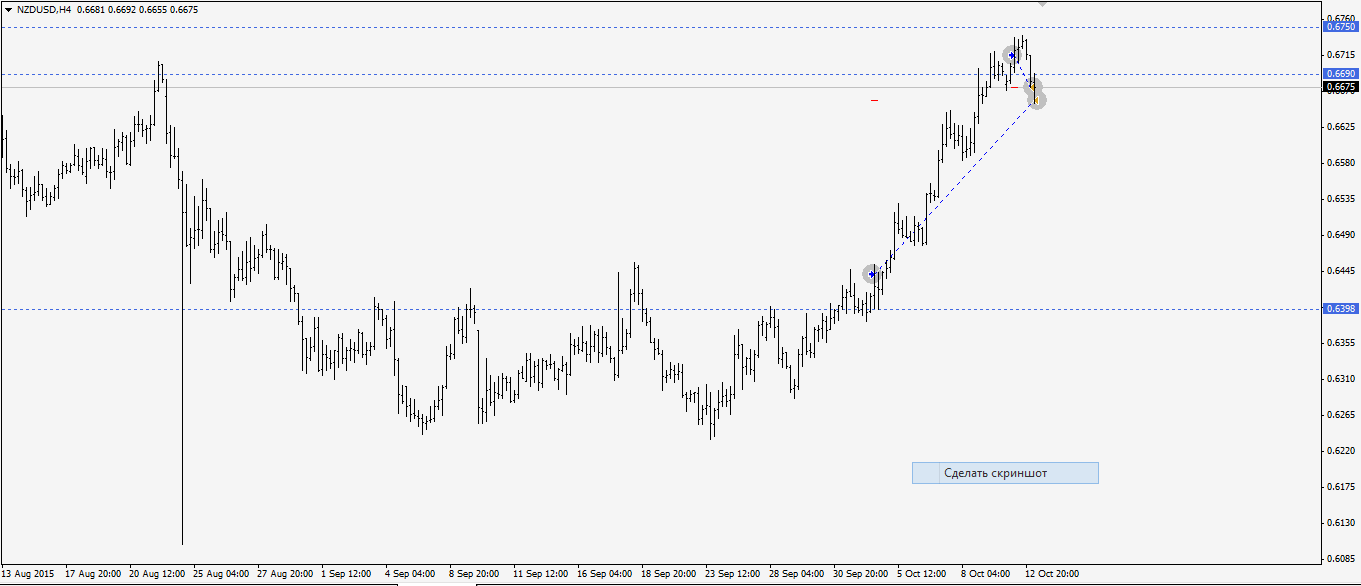Click the 1 Sep 12:00 time label
The image size is (1361, 586).
coord(346,574)
